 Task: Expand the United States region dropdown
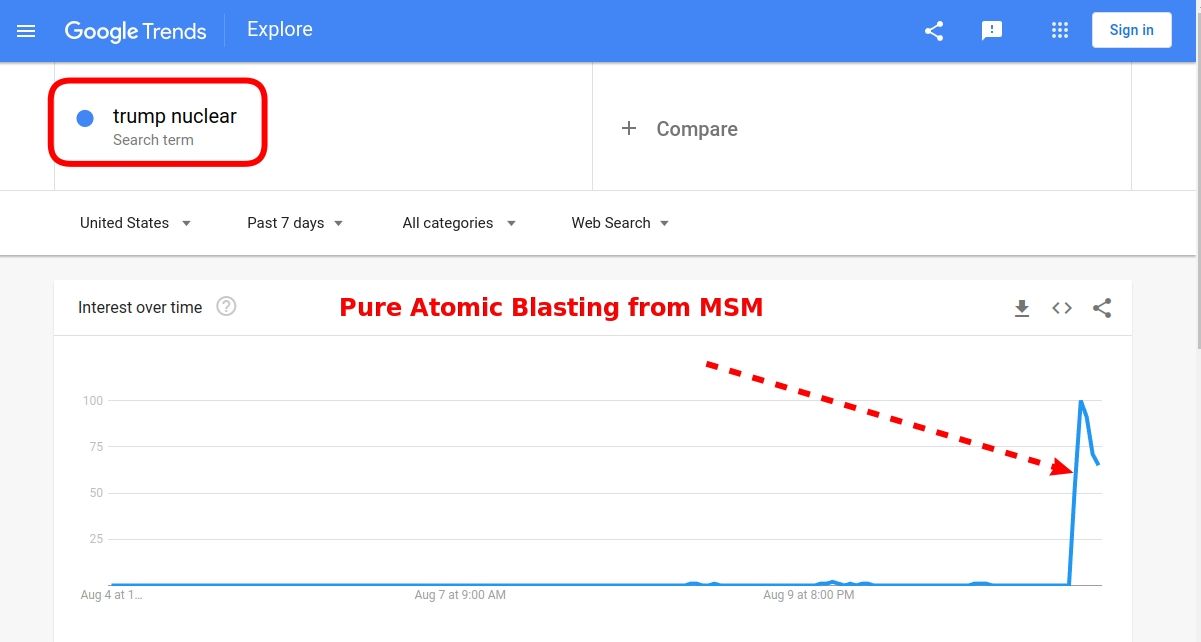click(x=136, y=223)
